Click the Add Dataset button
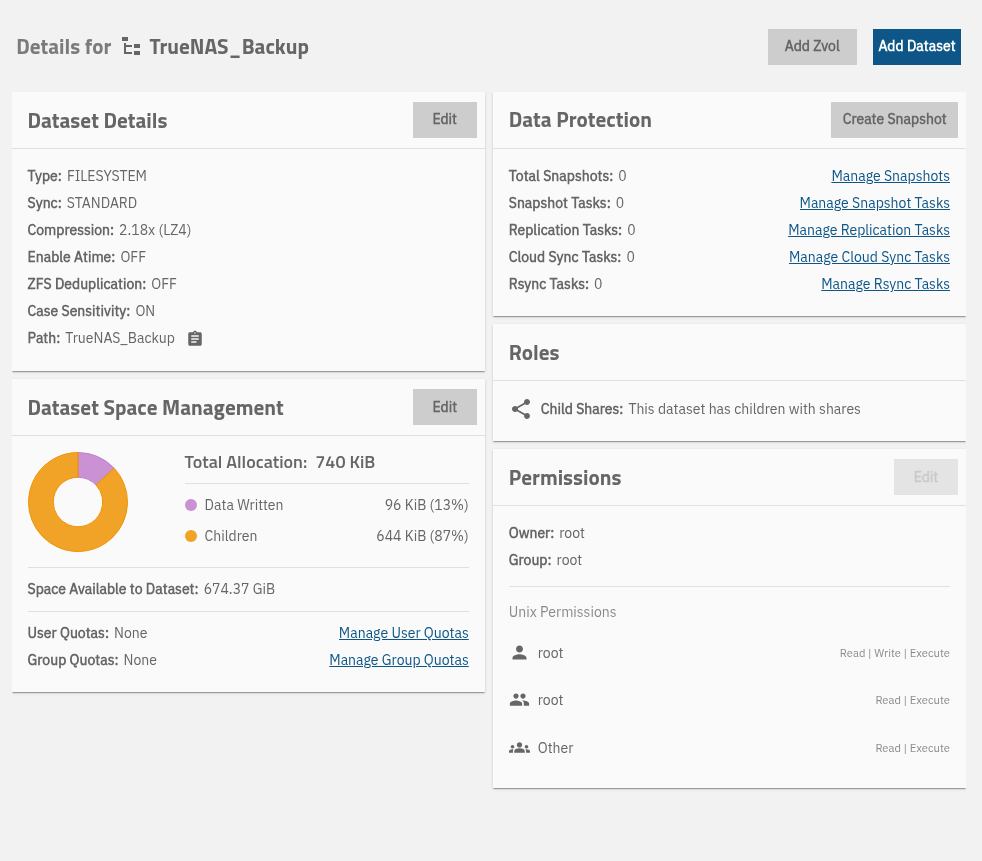The image size is (982, 861). [916, 46]
